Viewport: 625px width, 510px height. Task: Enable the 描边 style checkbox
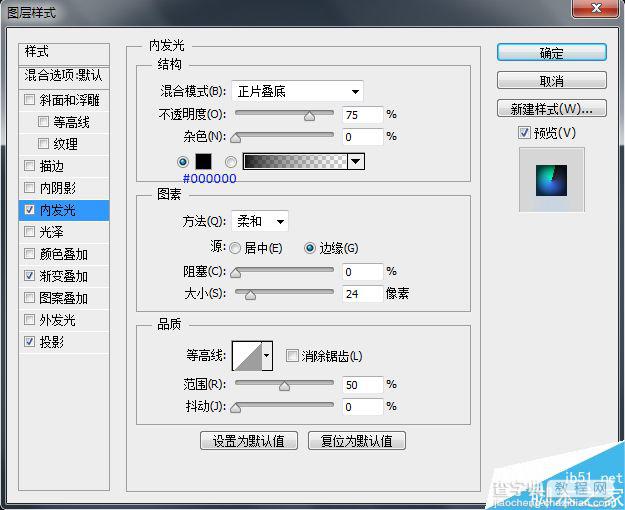(x=29, y=165)
